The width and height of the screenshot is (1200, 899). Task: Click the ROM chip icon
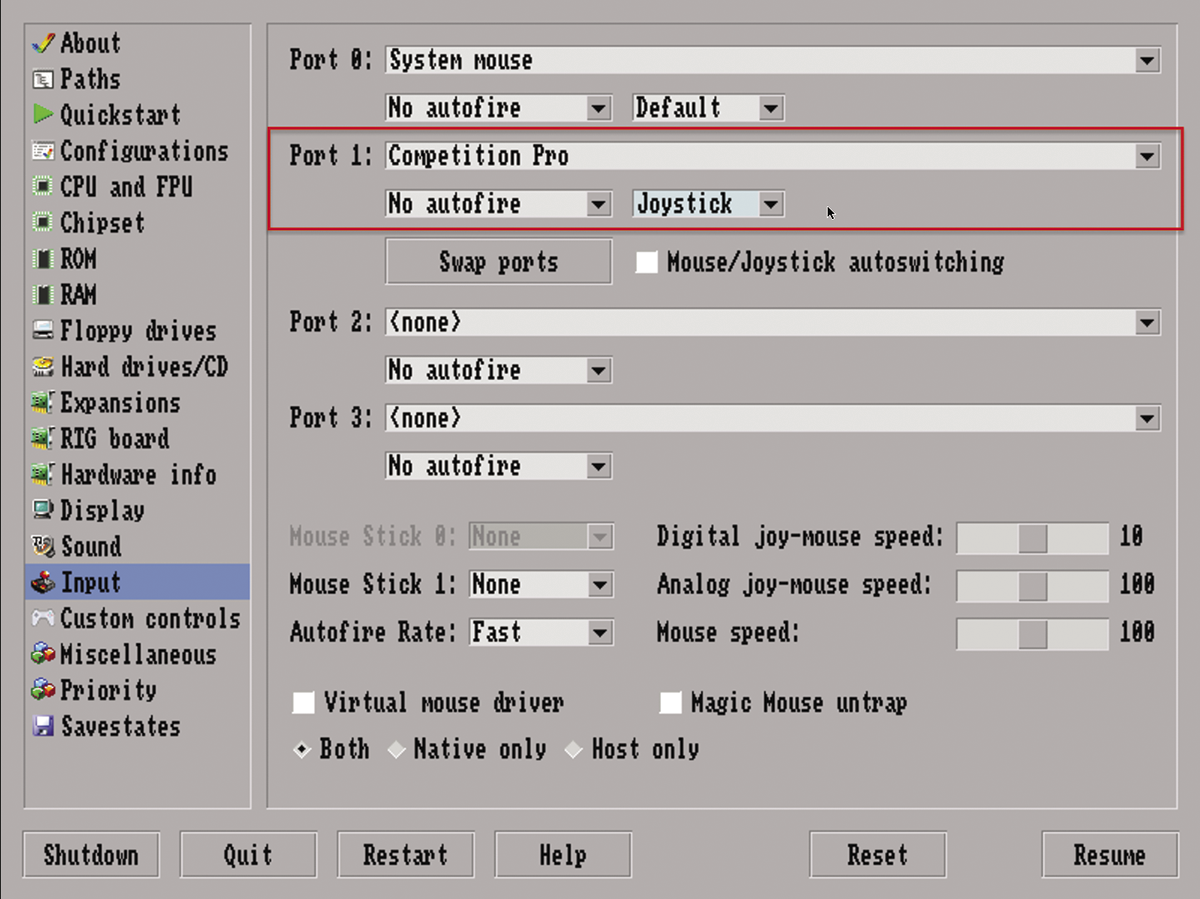pos(43,259)
